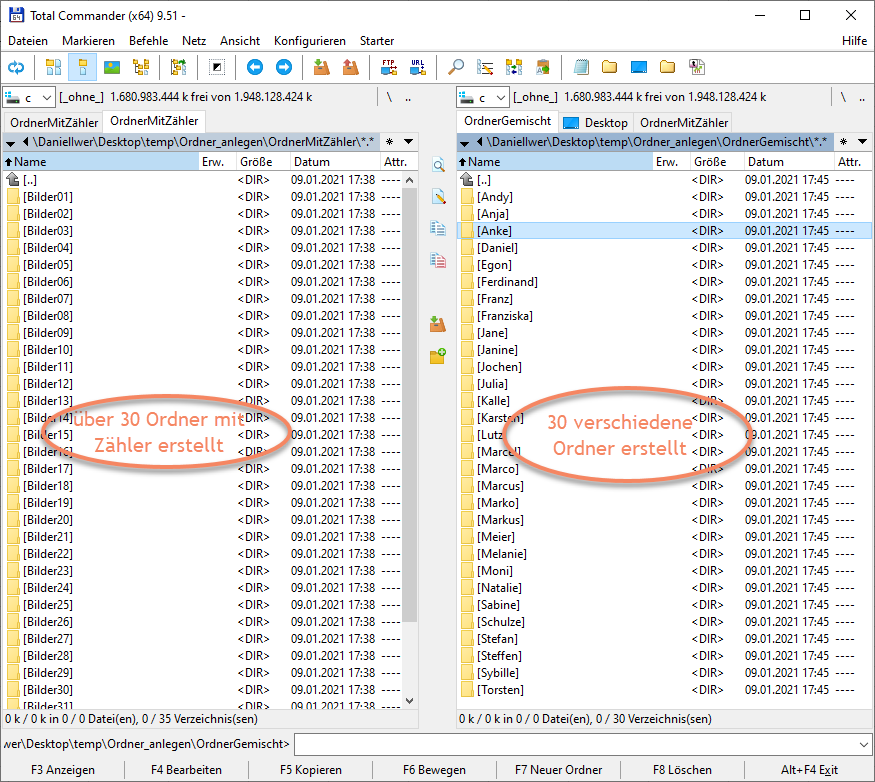Click the move files icon in middle bar
This screenshot has width=875, height=782.
438,260
